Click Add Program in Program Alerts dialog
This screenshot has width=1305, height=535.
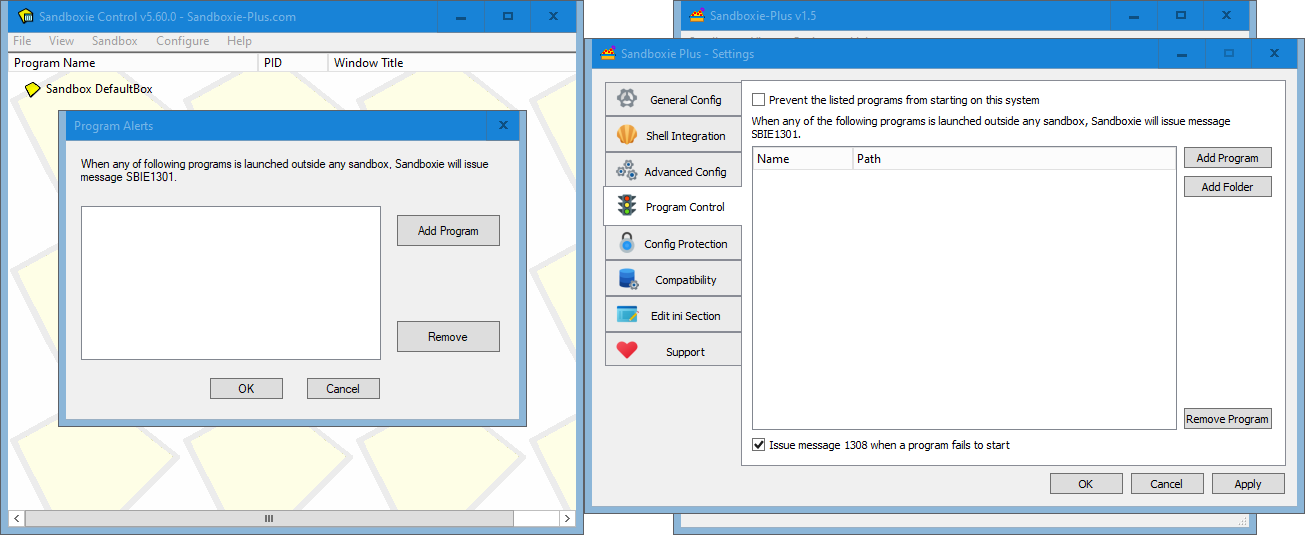pyautogui.click(x=448, y=231)
